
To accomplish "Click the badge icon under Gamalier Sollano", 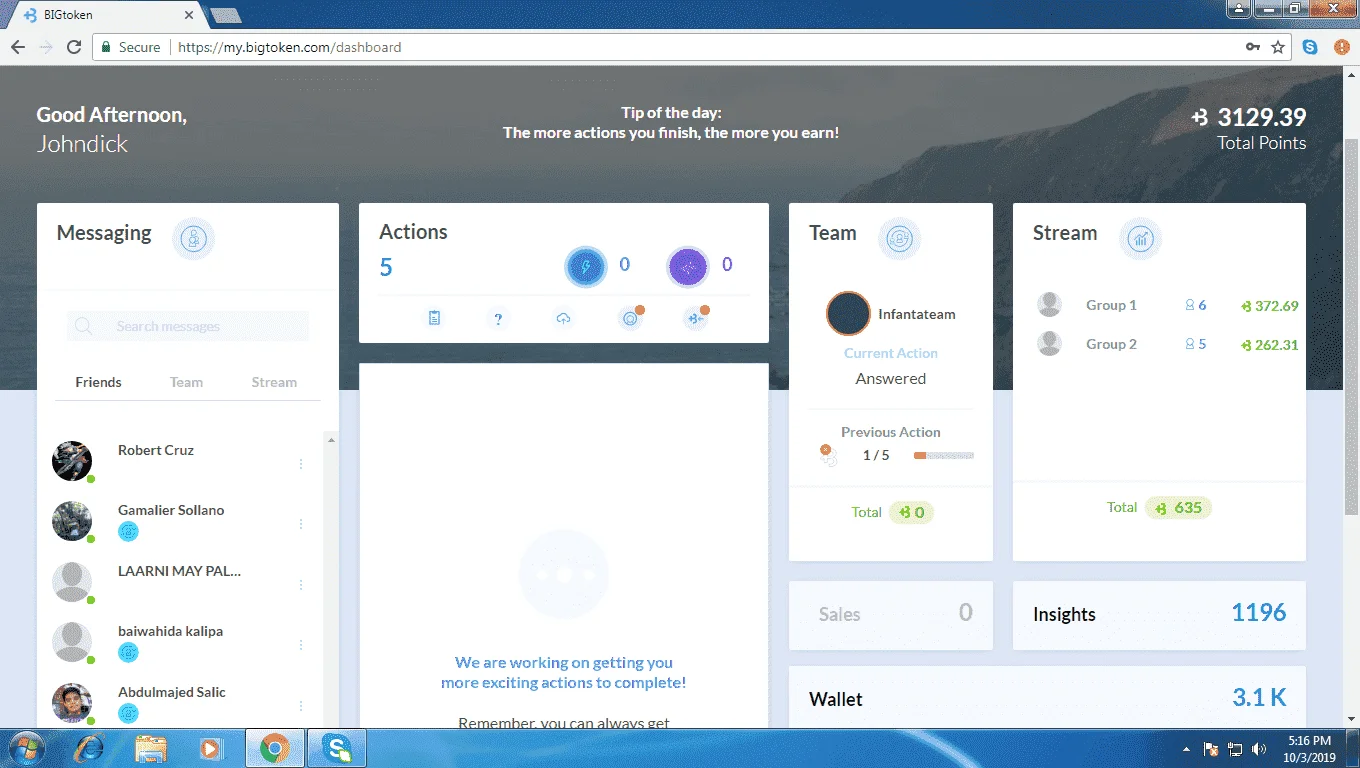I will click(x=128, y=532).
